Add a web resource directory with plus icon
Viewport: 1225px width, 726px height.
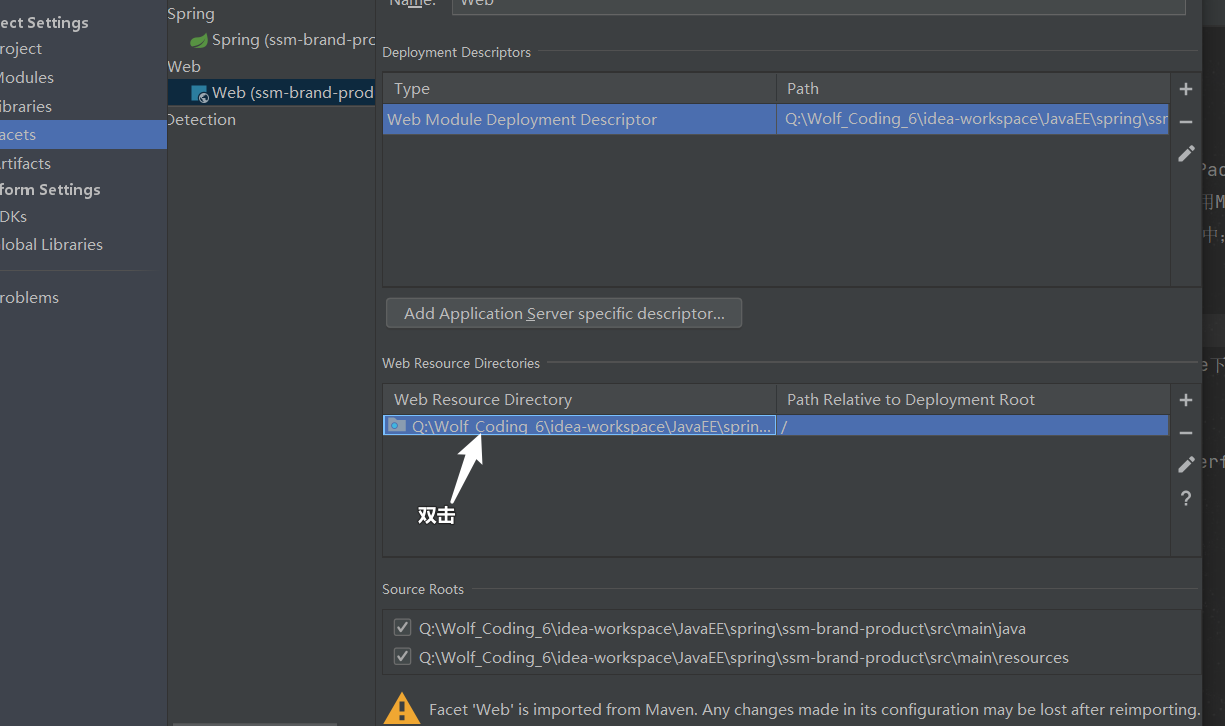click(1186, 400)
